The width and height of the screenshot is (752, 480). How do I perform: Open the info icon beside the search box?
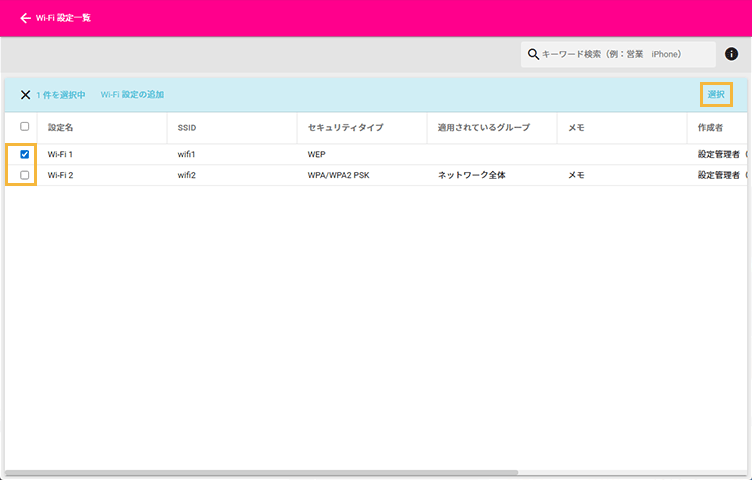click(731, 54)
